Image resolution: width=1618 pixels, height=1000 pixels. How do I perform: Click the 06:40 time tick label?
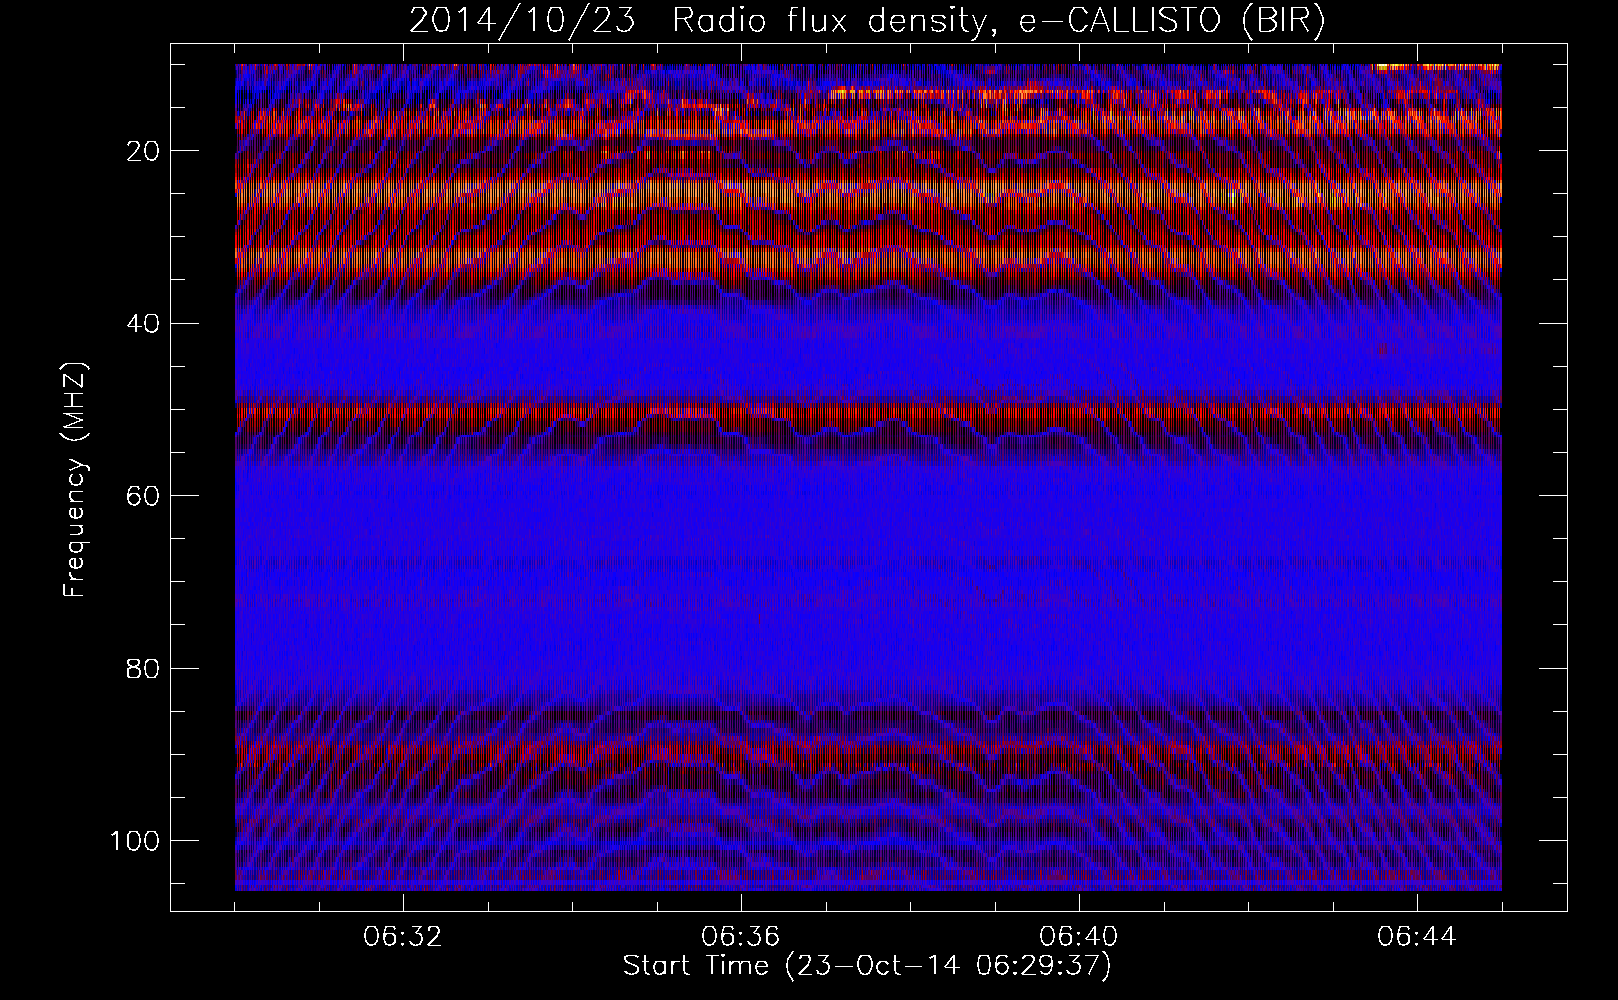tap(1079, 937)
